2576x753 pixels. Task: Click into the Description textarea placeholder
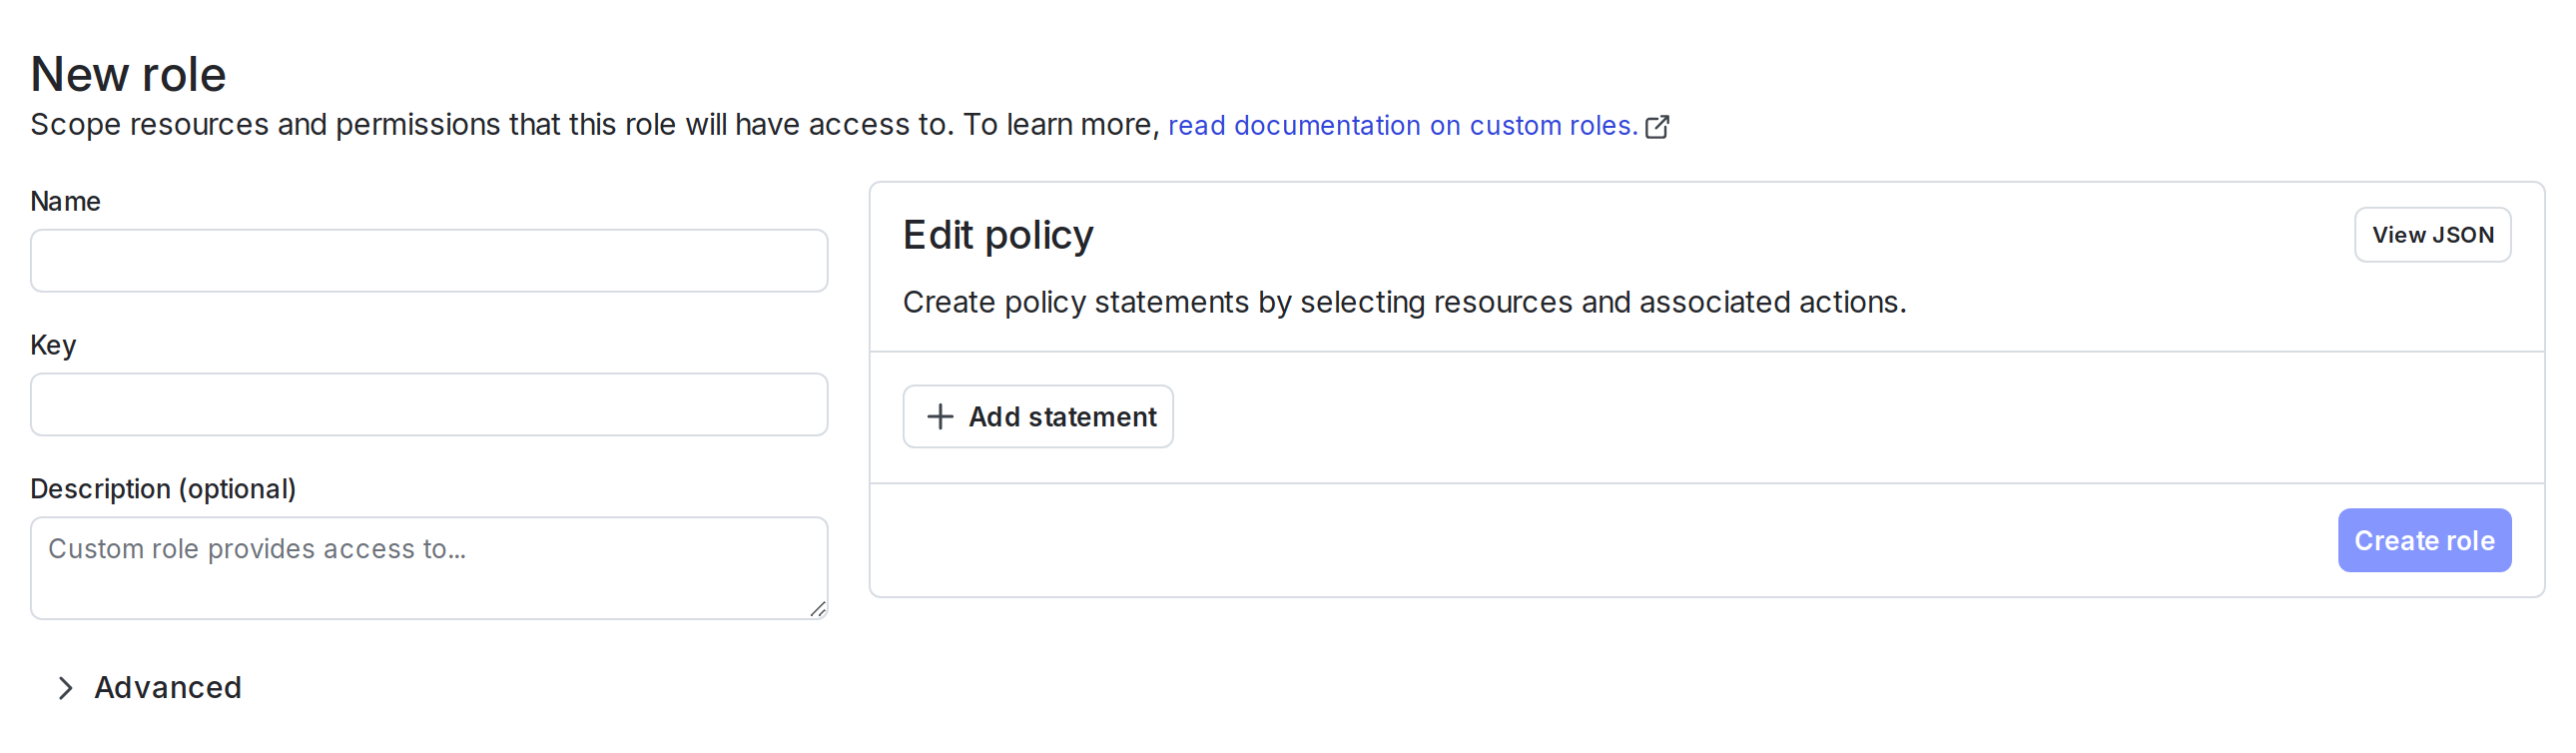pyautogui.click(x=257, y=549)
